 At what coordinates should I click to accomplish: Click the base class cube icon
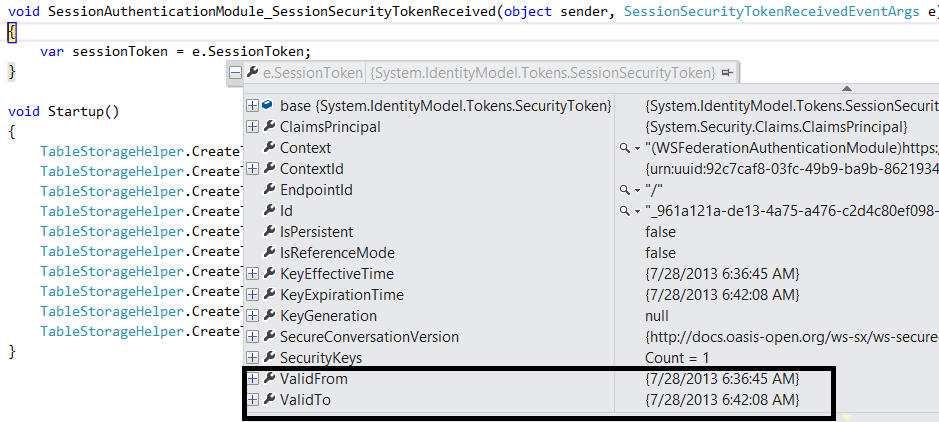(269, 106)
